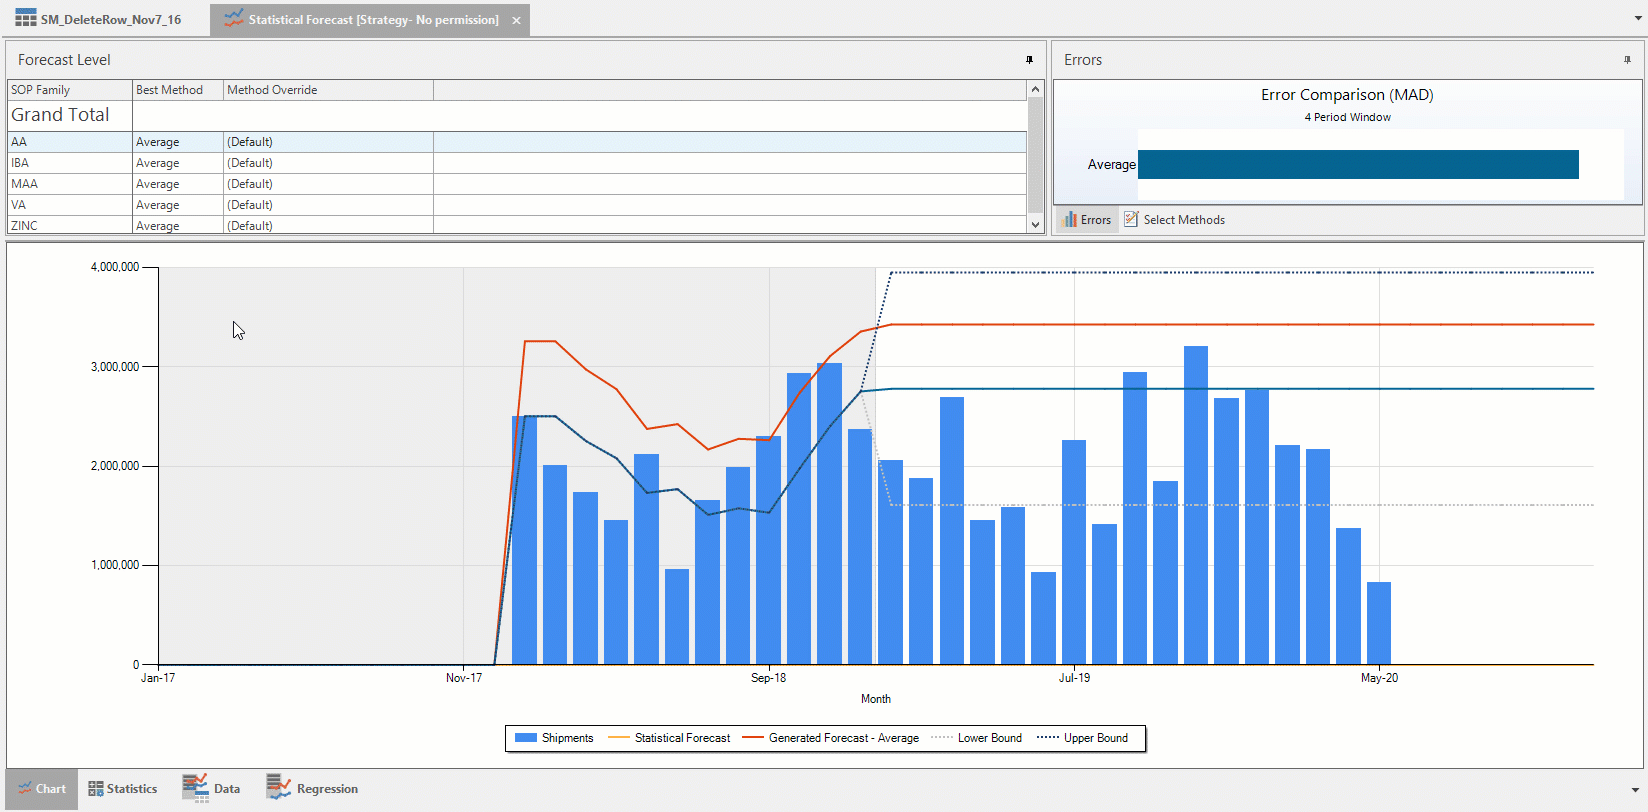
Task: Open the Regression view tab
Action: 312,789
